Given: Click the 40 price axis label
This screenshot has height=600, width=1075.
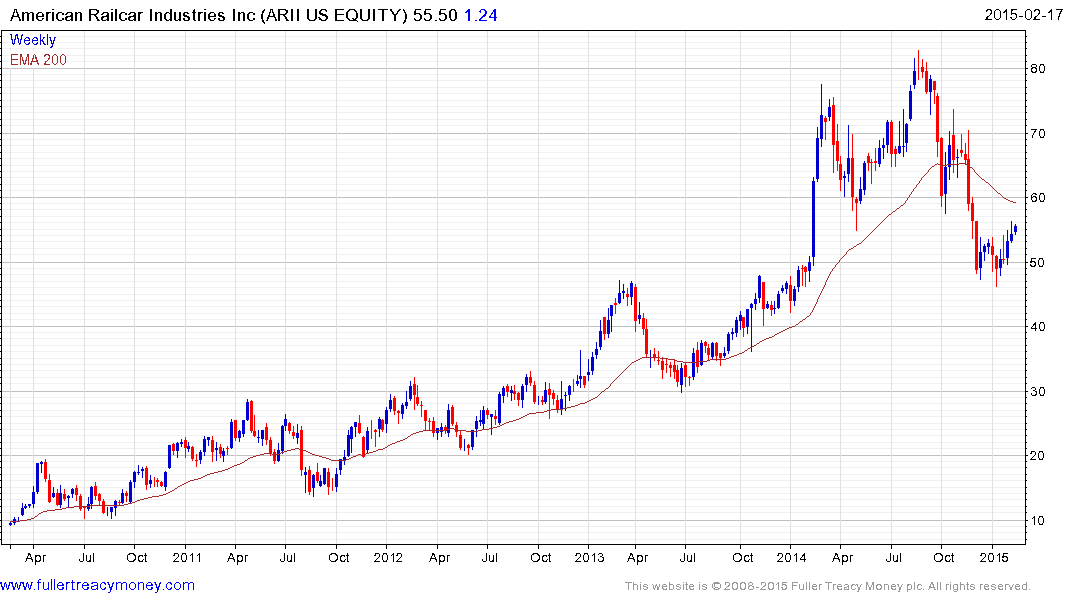Looking at the screenshot, I should (1038, 327).
